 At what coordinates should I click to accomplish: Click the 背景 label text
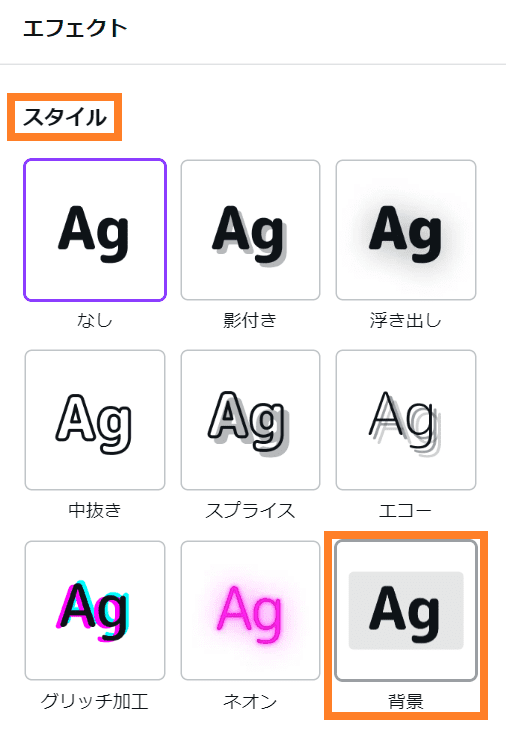tap(406, 701)
